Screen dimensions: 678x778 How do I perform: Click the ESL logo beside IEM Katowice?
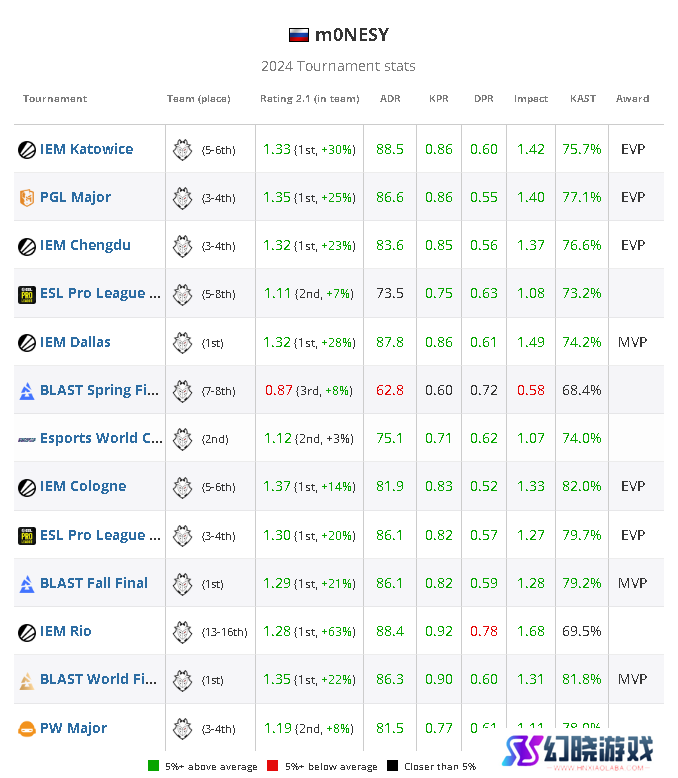click(27, 149)
